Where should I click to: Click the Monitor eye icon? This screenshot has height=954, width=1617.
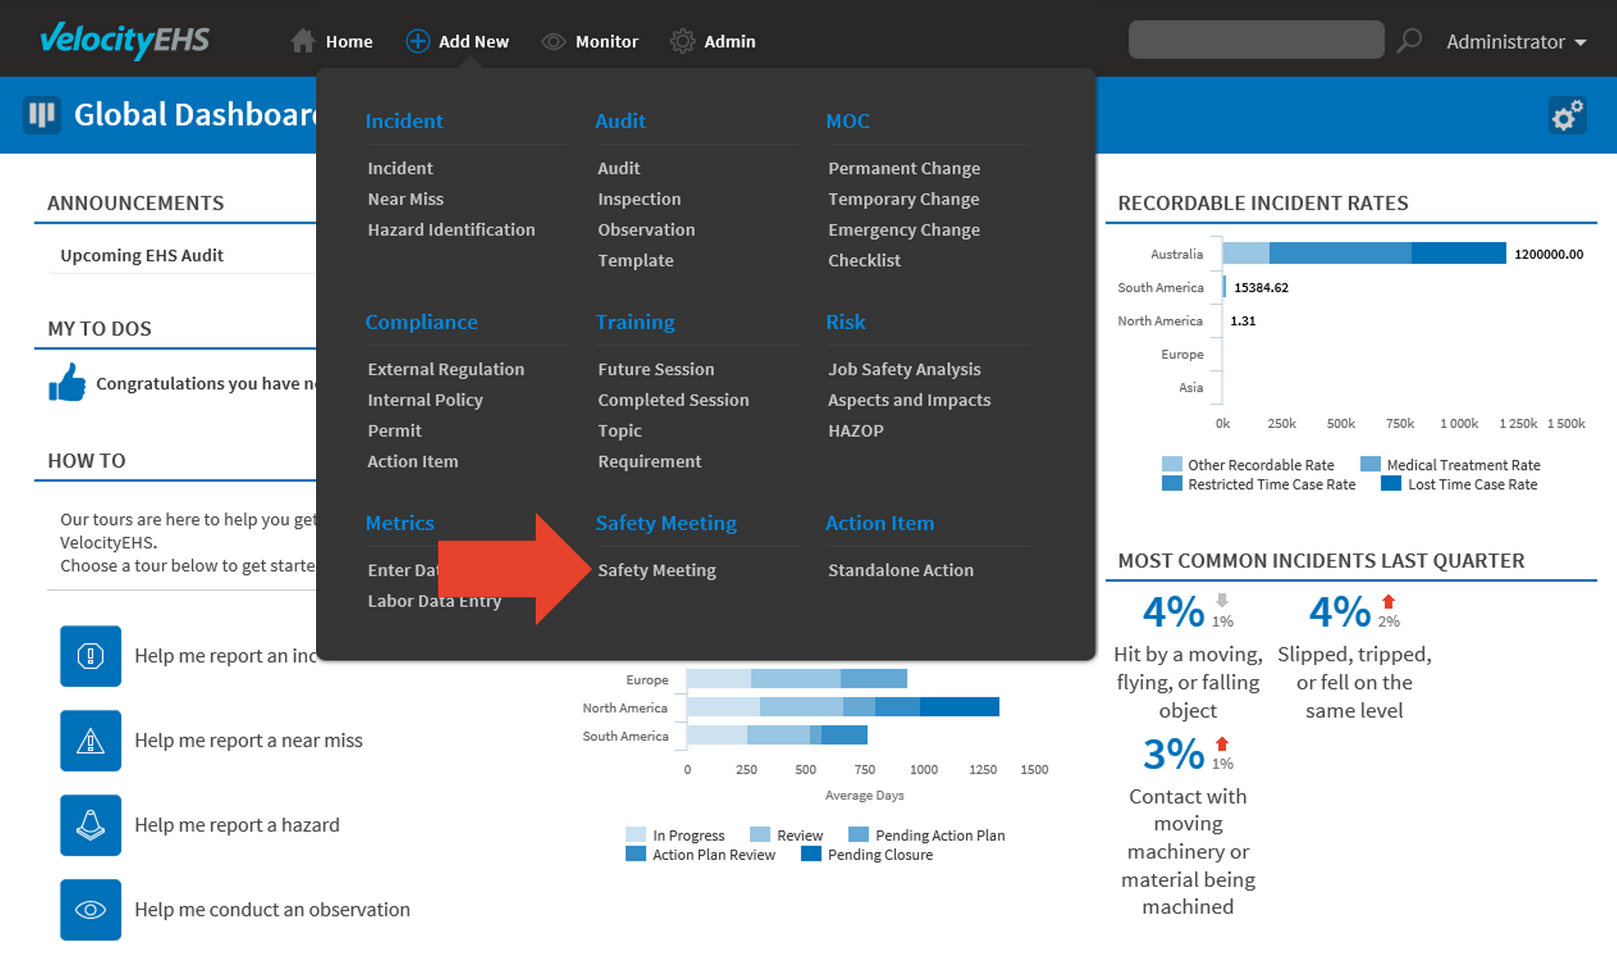[x=553, y=42]
